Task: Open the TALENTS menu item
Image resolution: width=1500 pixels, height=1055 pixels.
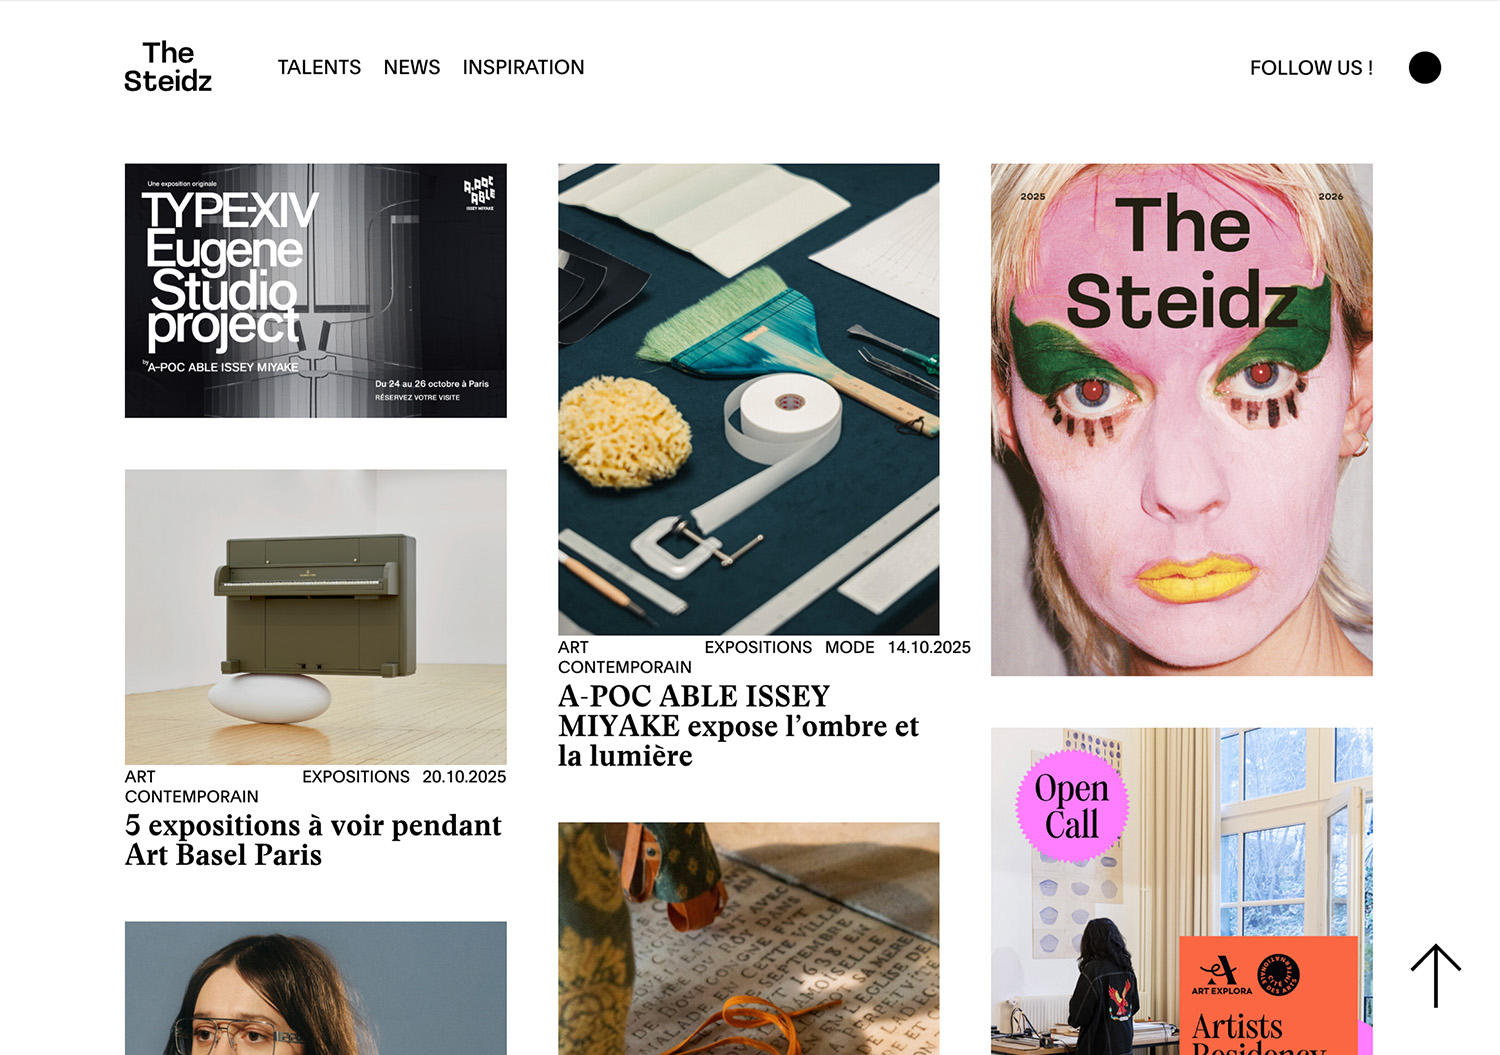Action: 319,67
